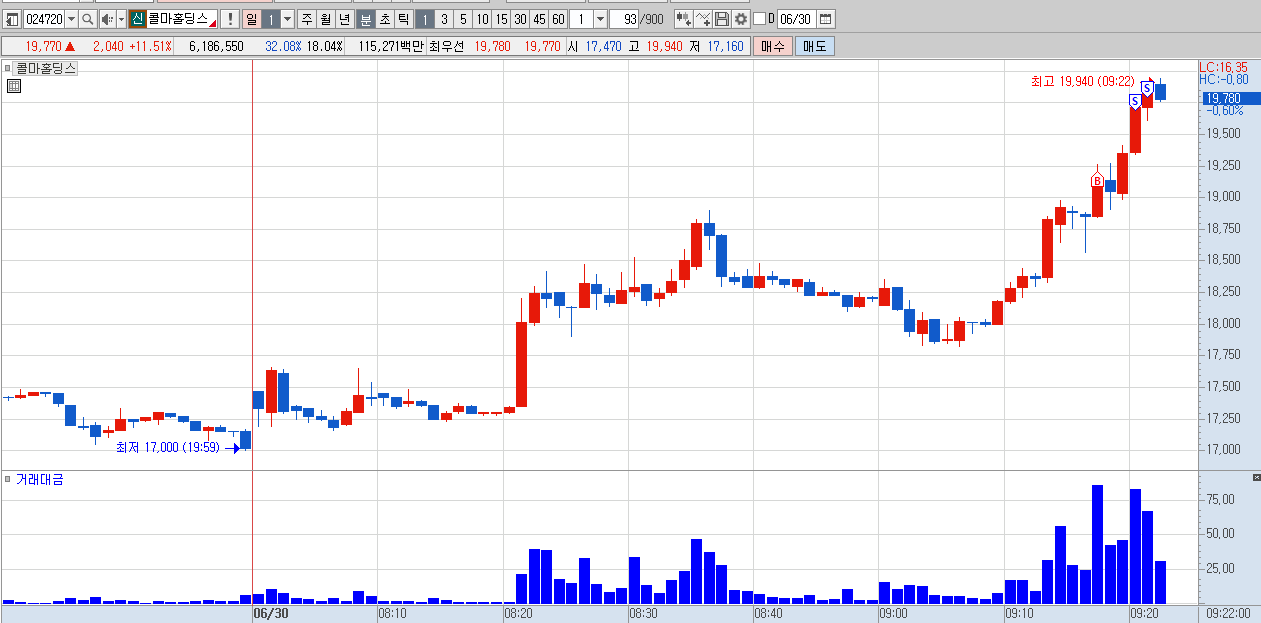Click the 거래대금 volume panel label

[39, 479]
